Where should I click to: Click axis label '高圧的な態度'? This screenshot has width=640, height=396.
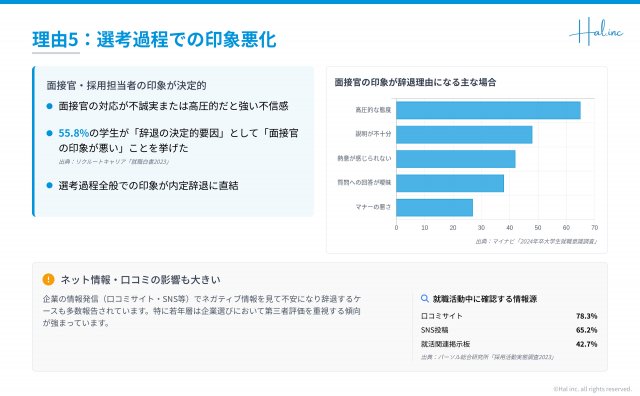point(373,110)
